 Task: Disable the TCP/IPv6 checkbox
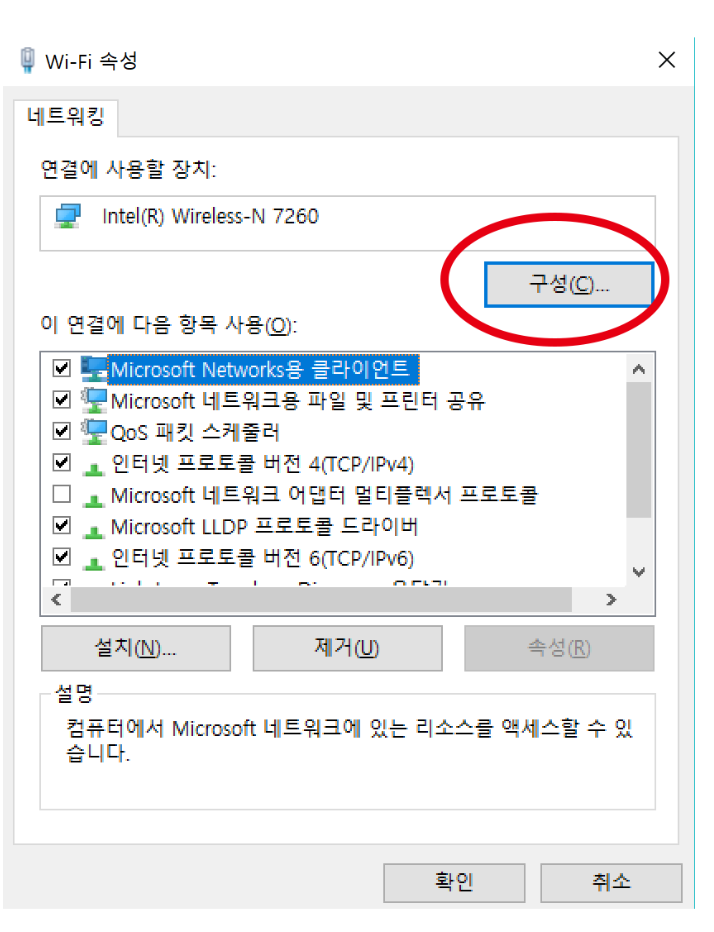point(62,557)
